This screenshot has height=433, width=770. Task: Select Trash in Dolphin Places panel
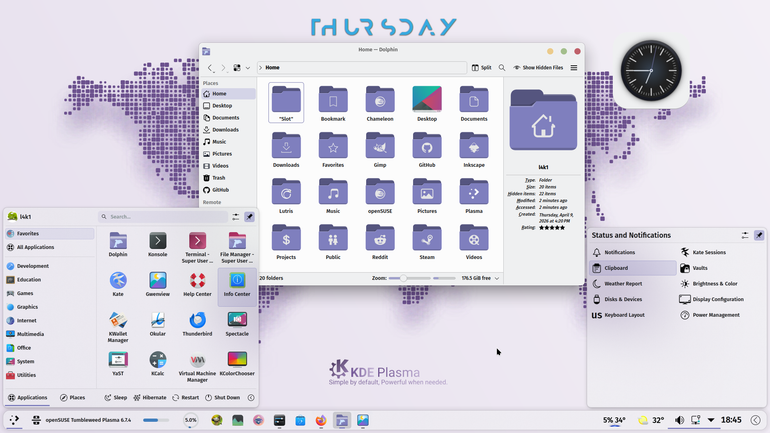[228, 178]
